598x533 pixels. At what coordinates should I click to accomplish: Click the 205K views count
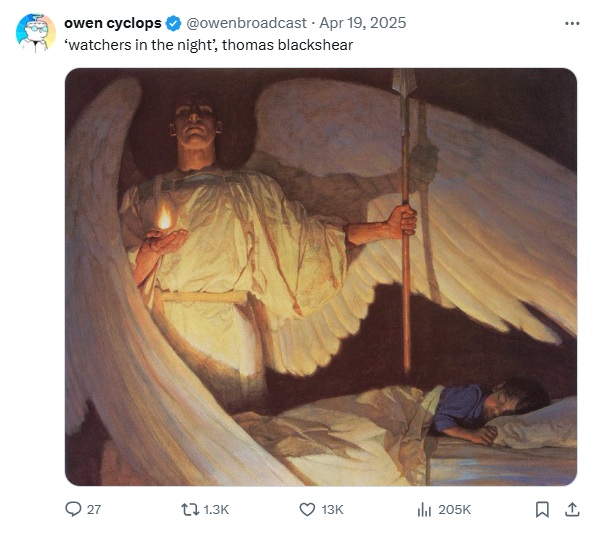point(455,509)
